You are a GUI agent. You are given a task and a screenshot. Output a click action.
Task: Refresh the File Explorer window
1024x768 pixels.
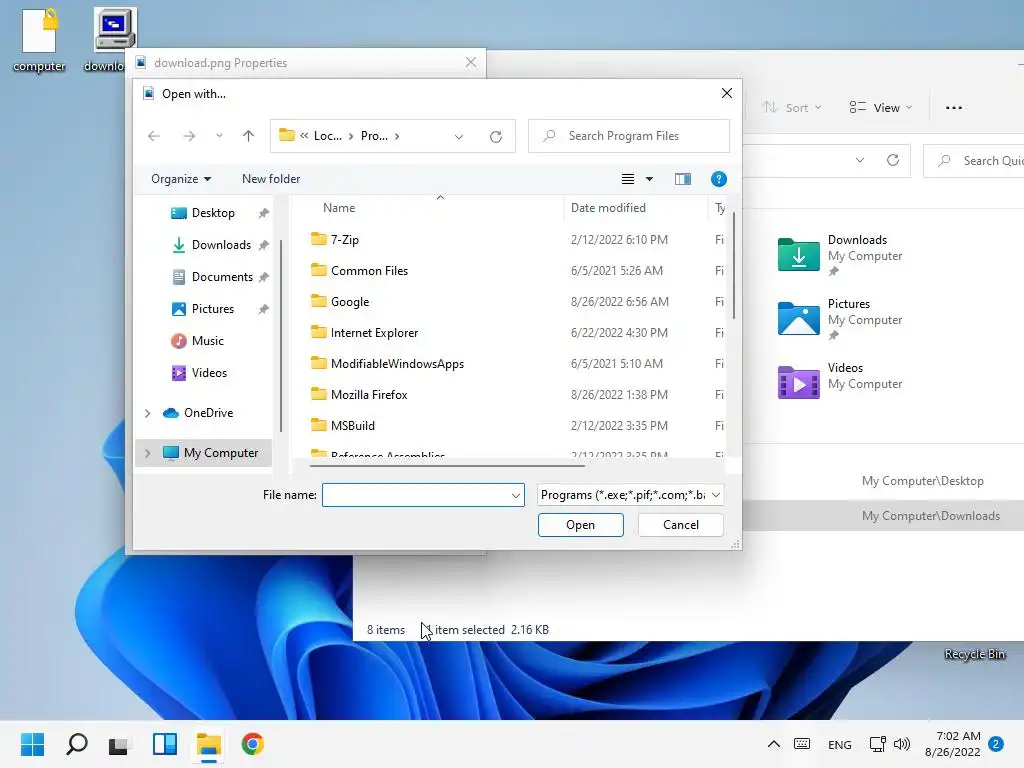tap(893, 161)
